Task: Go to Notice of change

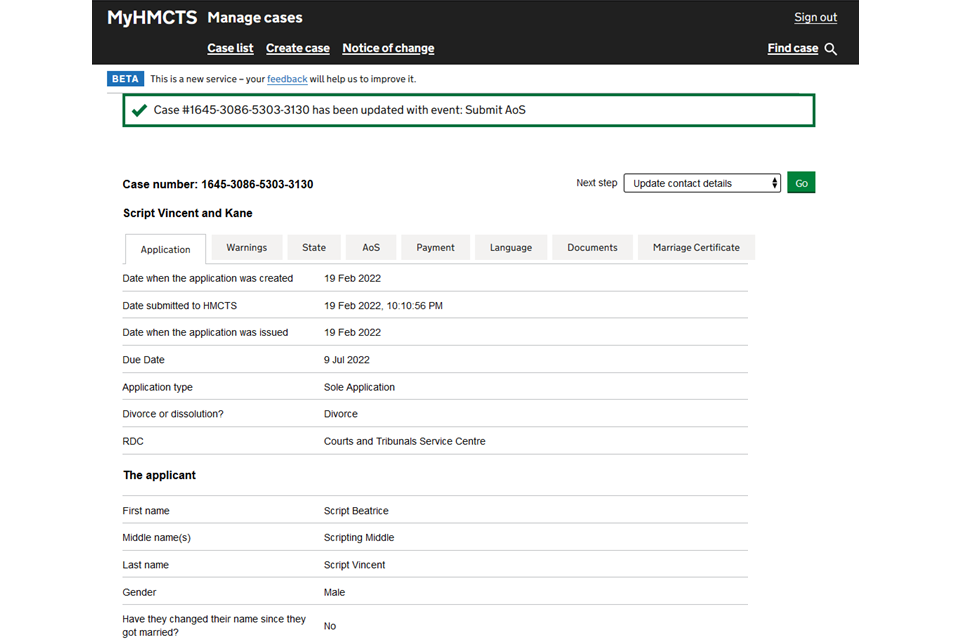Action: (x=388, y=48)
